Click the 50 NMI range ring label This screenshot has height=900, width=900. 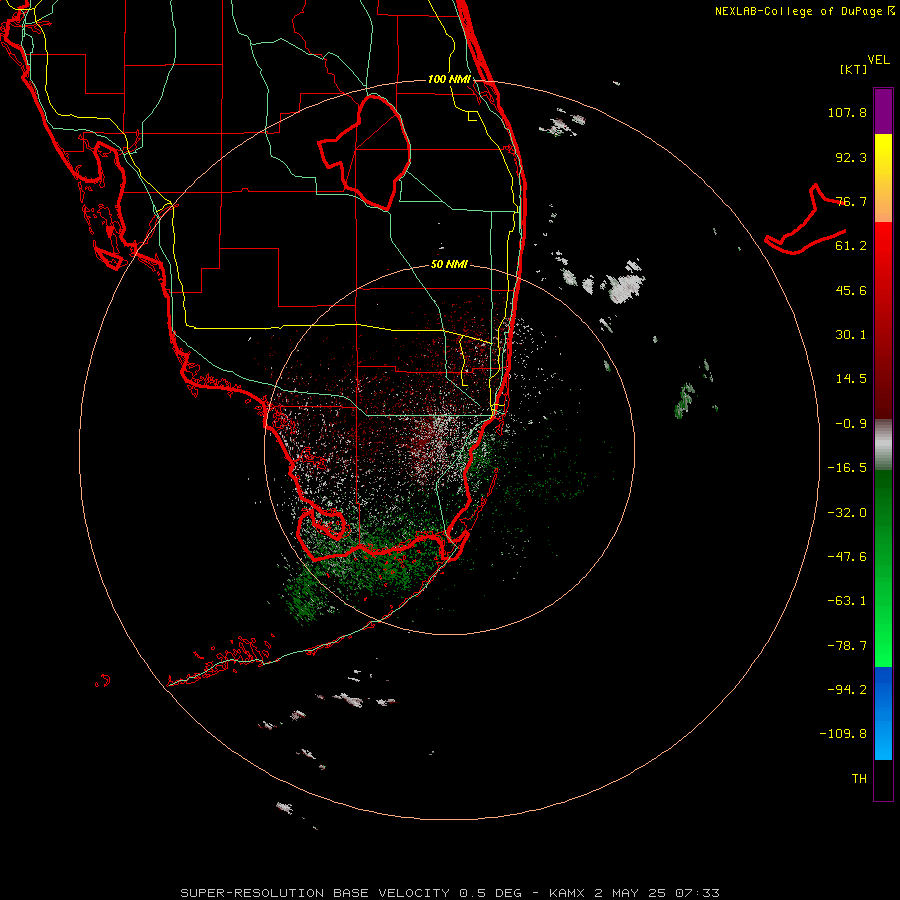pyautogui.click(x=449, y=264)
